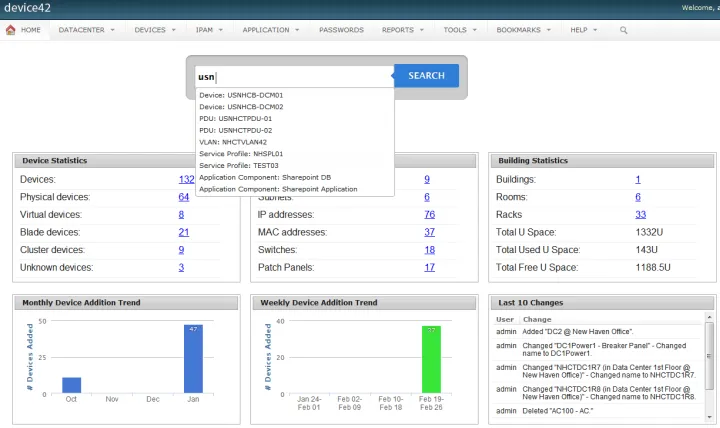
Task: Expand the IPAM dropdown arrow
Action: point(220,30)
